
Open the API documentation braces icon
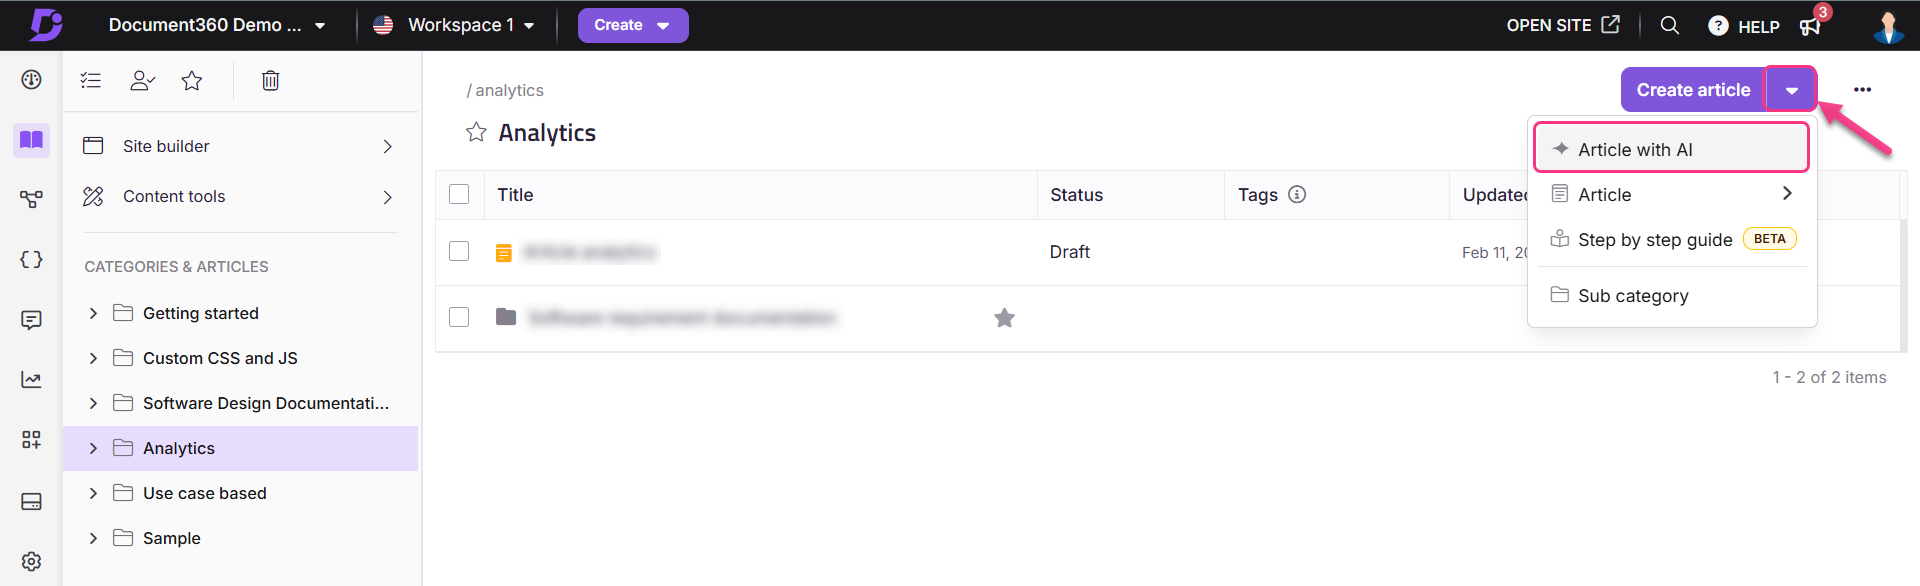(31, 260)
